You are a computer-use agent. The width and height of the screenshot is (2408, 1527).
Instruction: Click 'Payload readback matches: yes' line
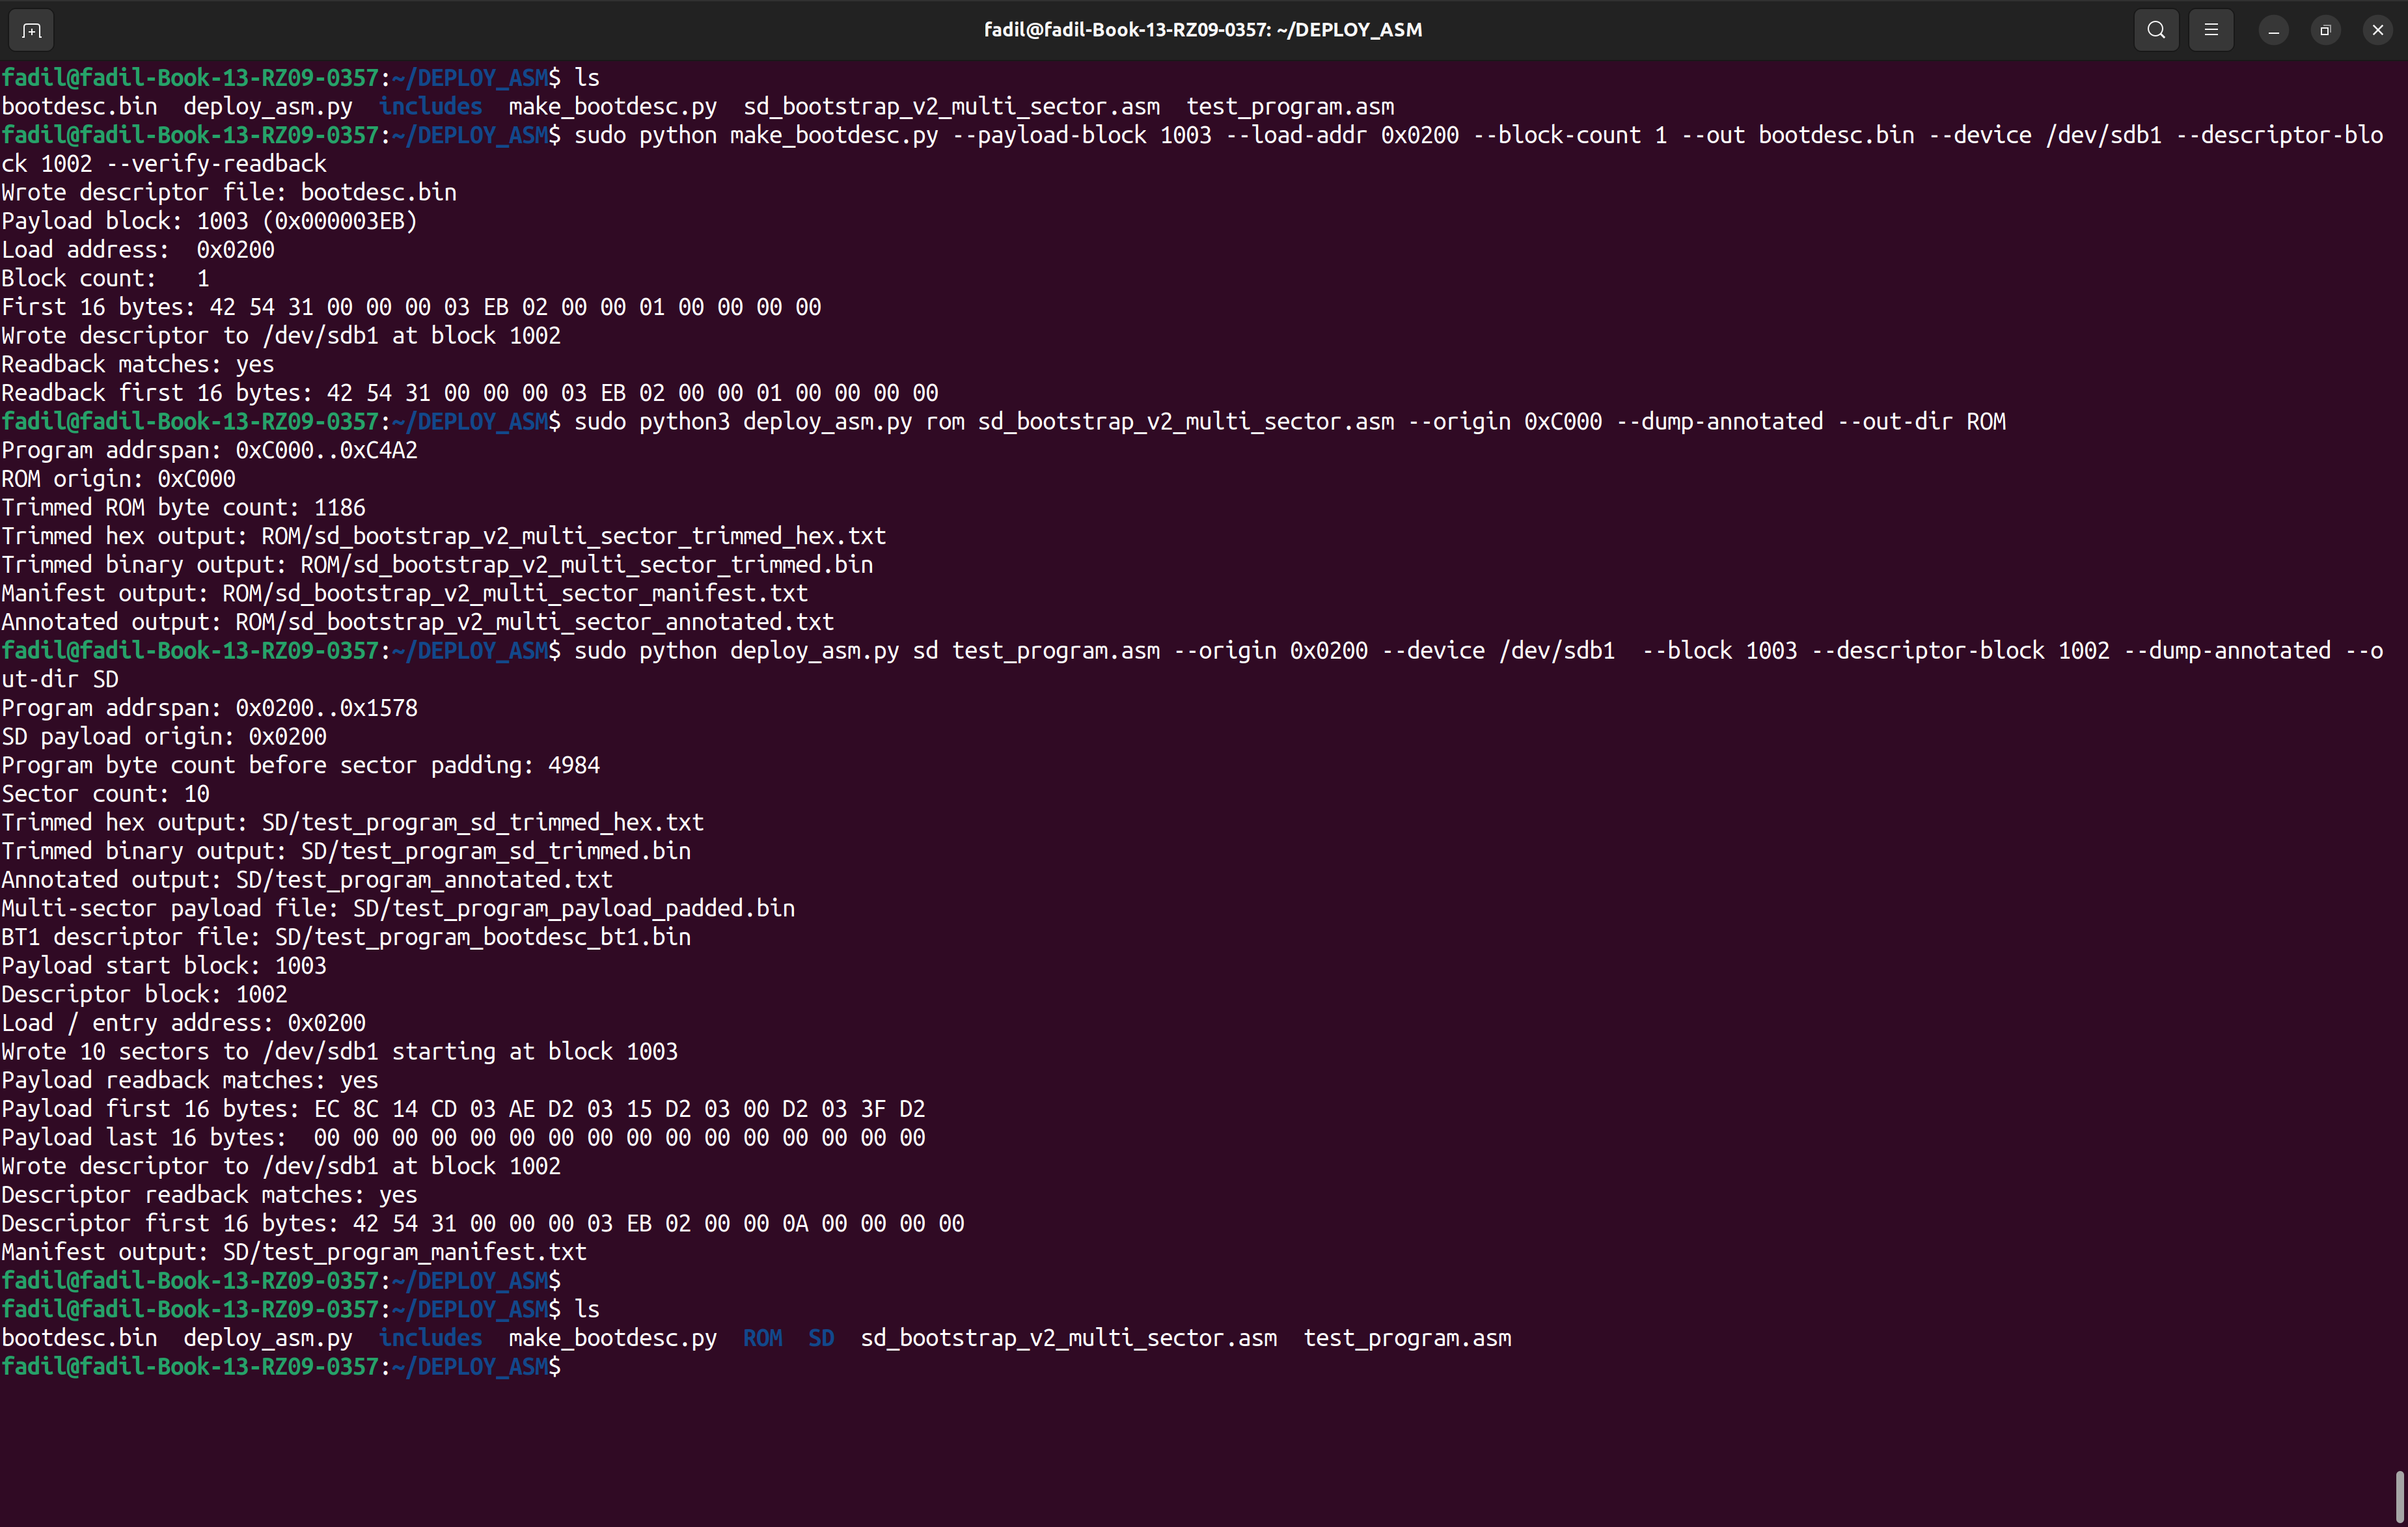pyautogui.click(x=190, y=1080)
